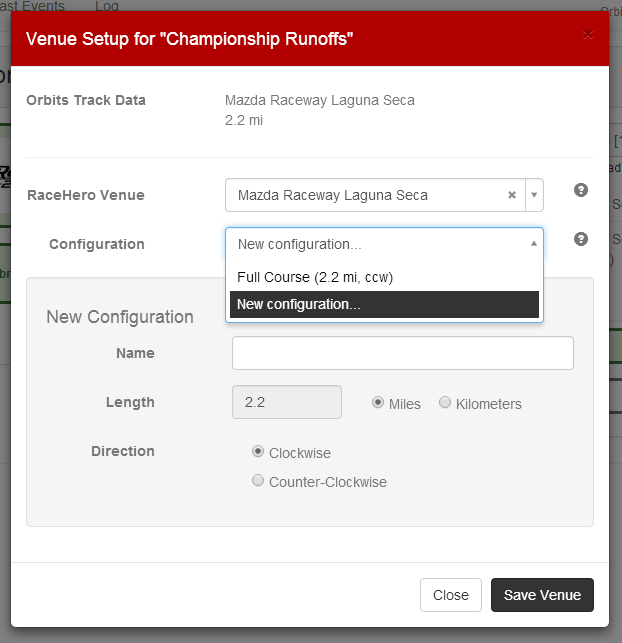Click the Length field showing 2.2
The height and width of the screenshot is (643, 622).
tap(287, 402)
